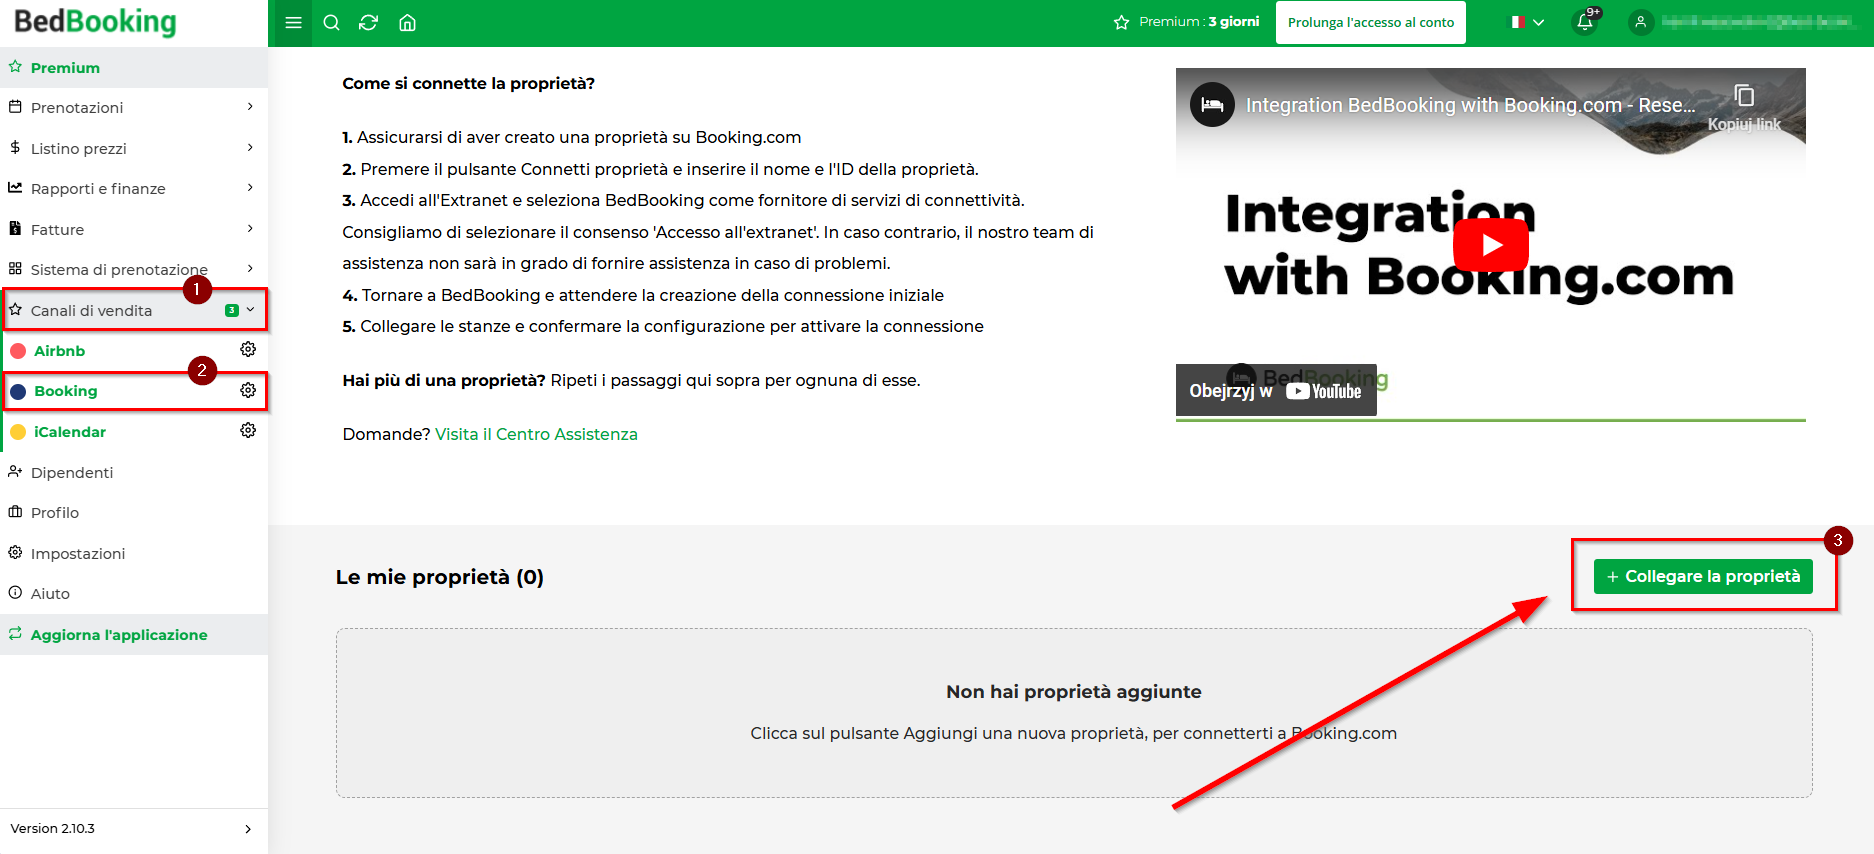Screen dimensions: 1874x854
Task: Select the Booking channel
Action: click(x=66, y=391)
